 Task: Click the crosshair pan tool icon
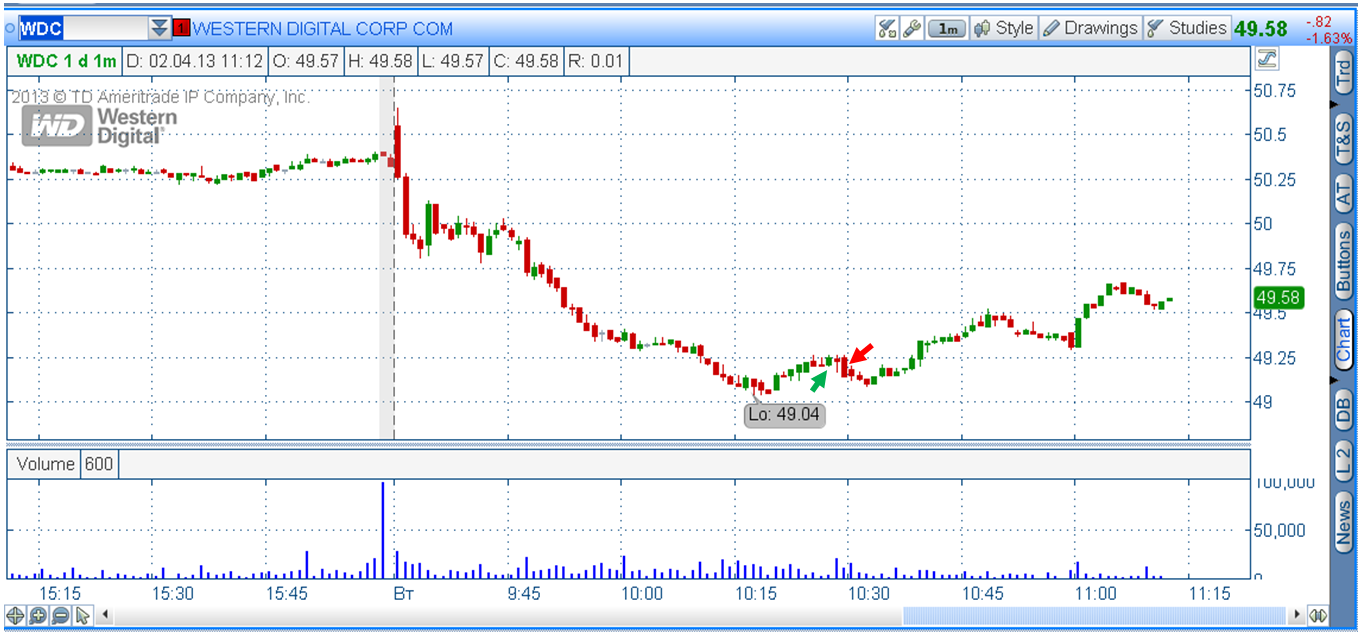click(x=15, y=615)
